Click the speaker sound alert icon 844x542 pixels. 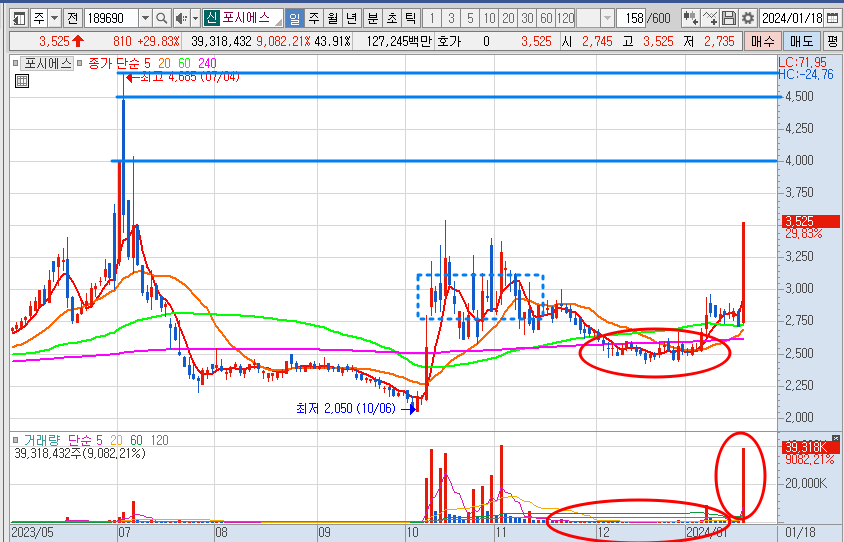pos(181,18)
